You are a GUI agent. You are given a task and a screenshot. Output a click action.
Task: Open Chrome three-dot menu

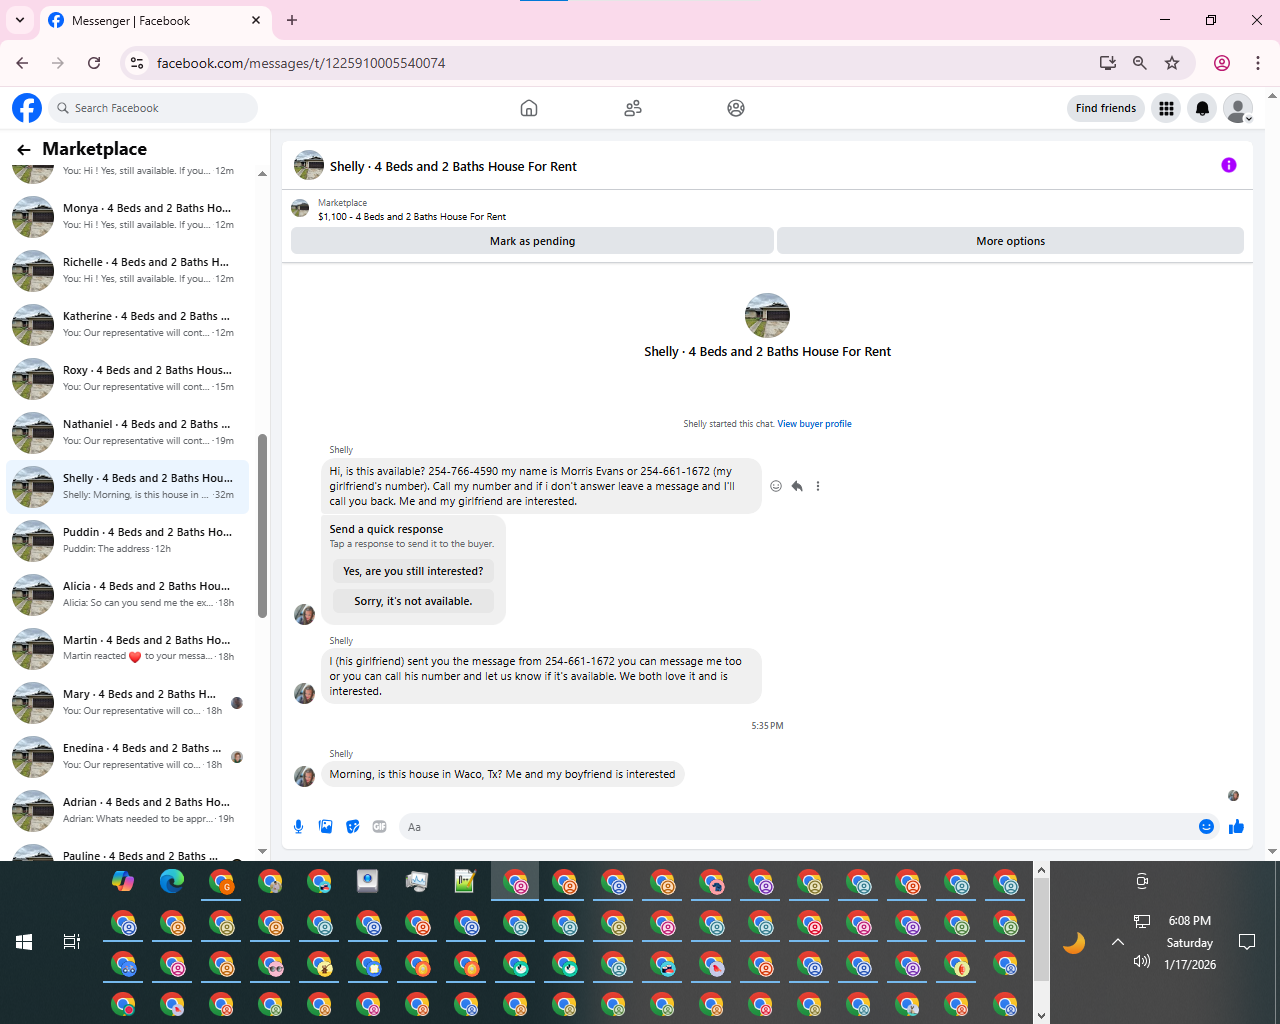coord(1258,63)
